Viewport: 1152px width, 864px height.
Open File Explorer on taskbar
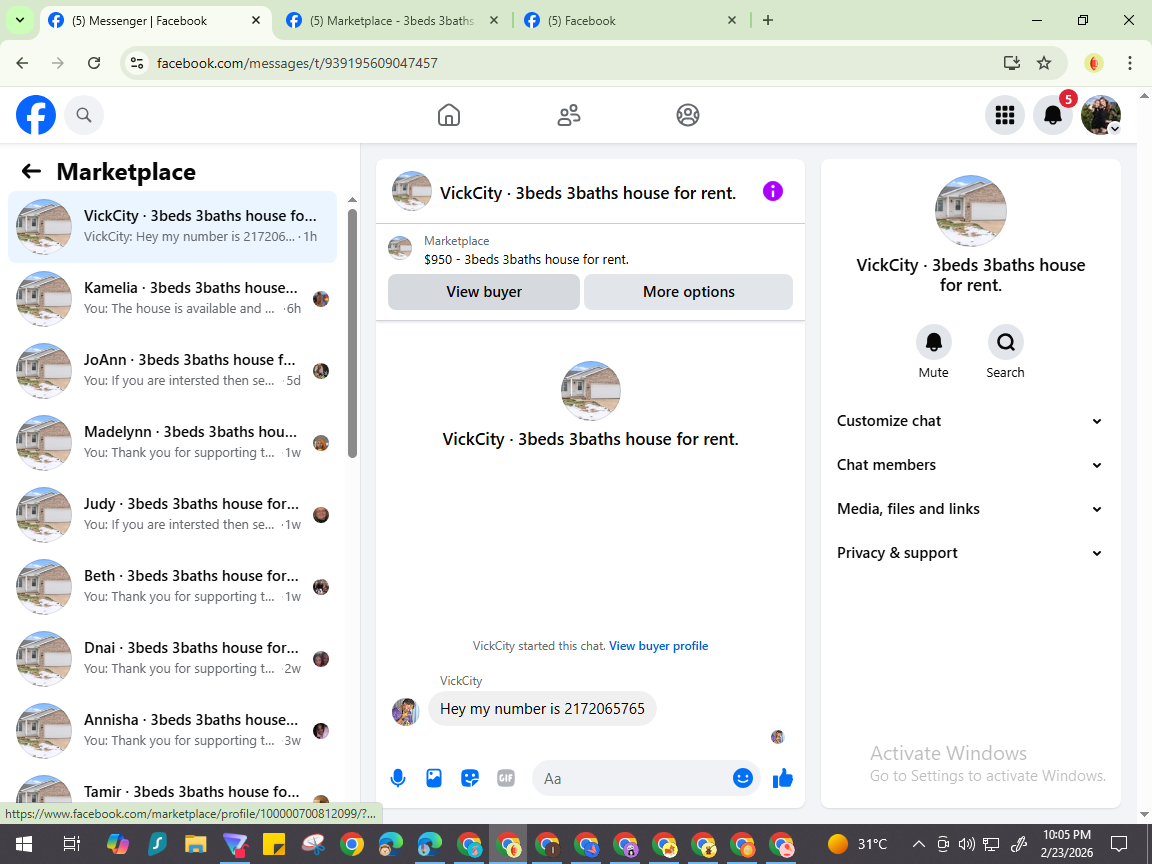coord(195,844)
